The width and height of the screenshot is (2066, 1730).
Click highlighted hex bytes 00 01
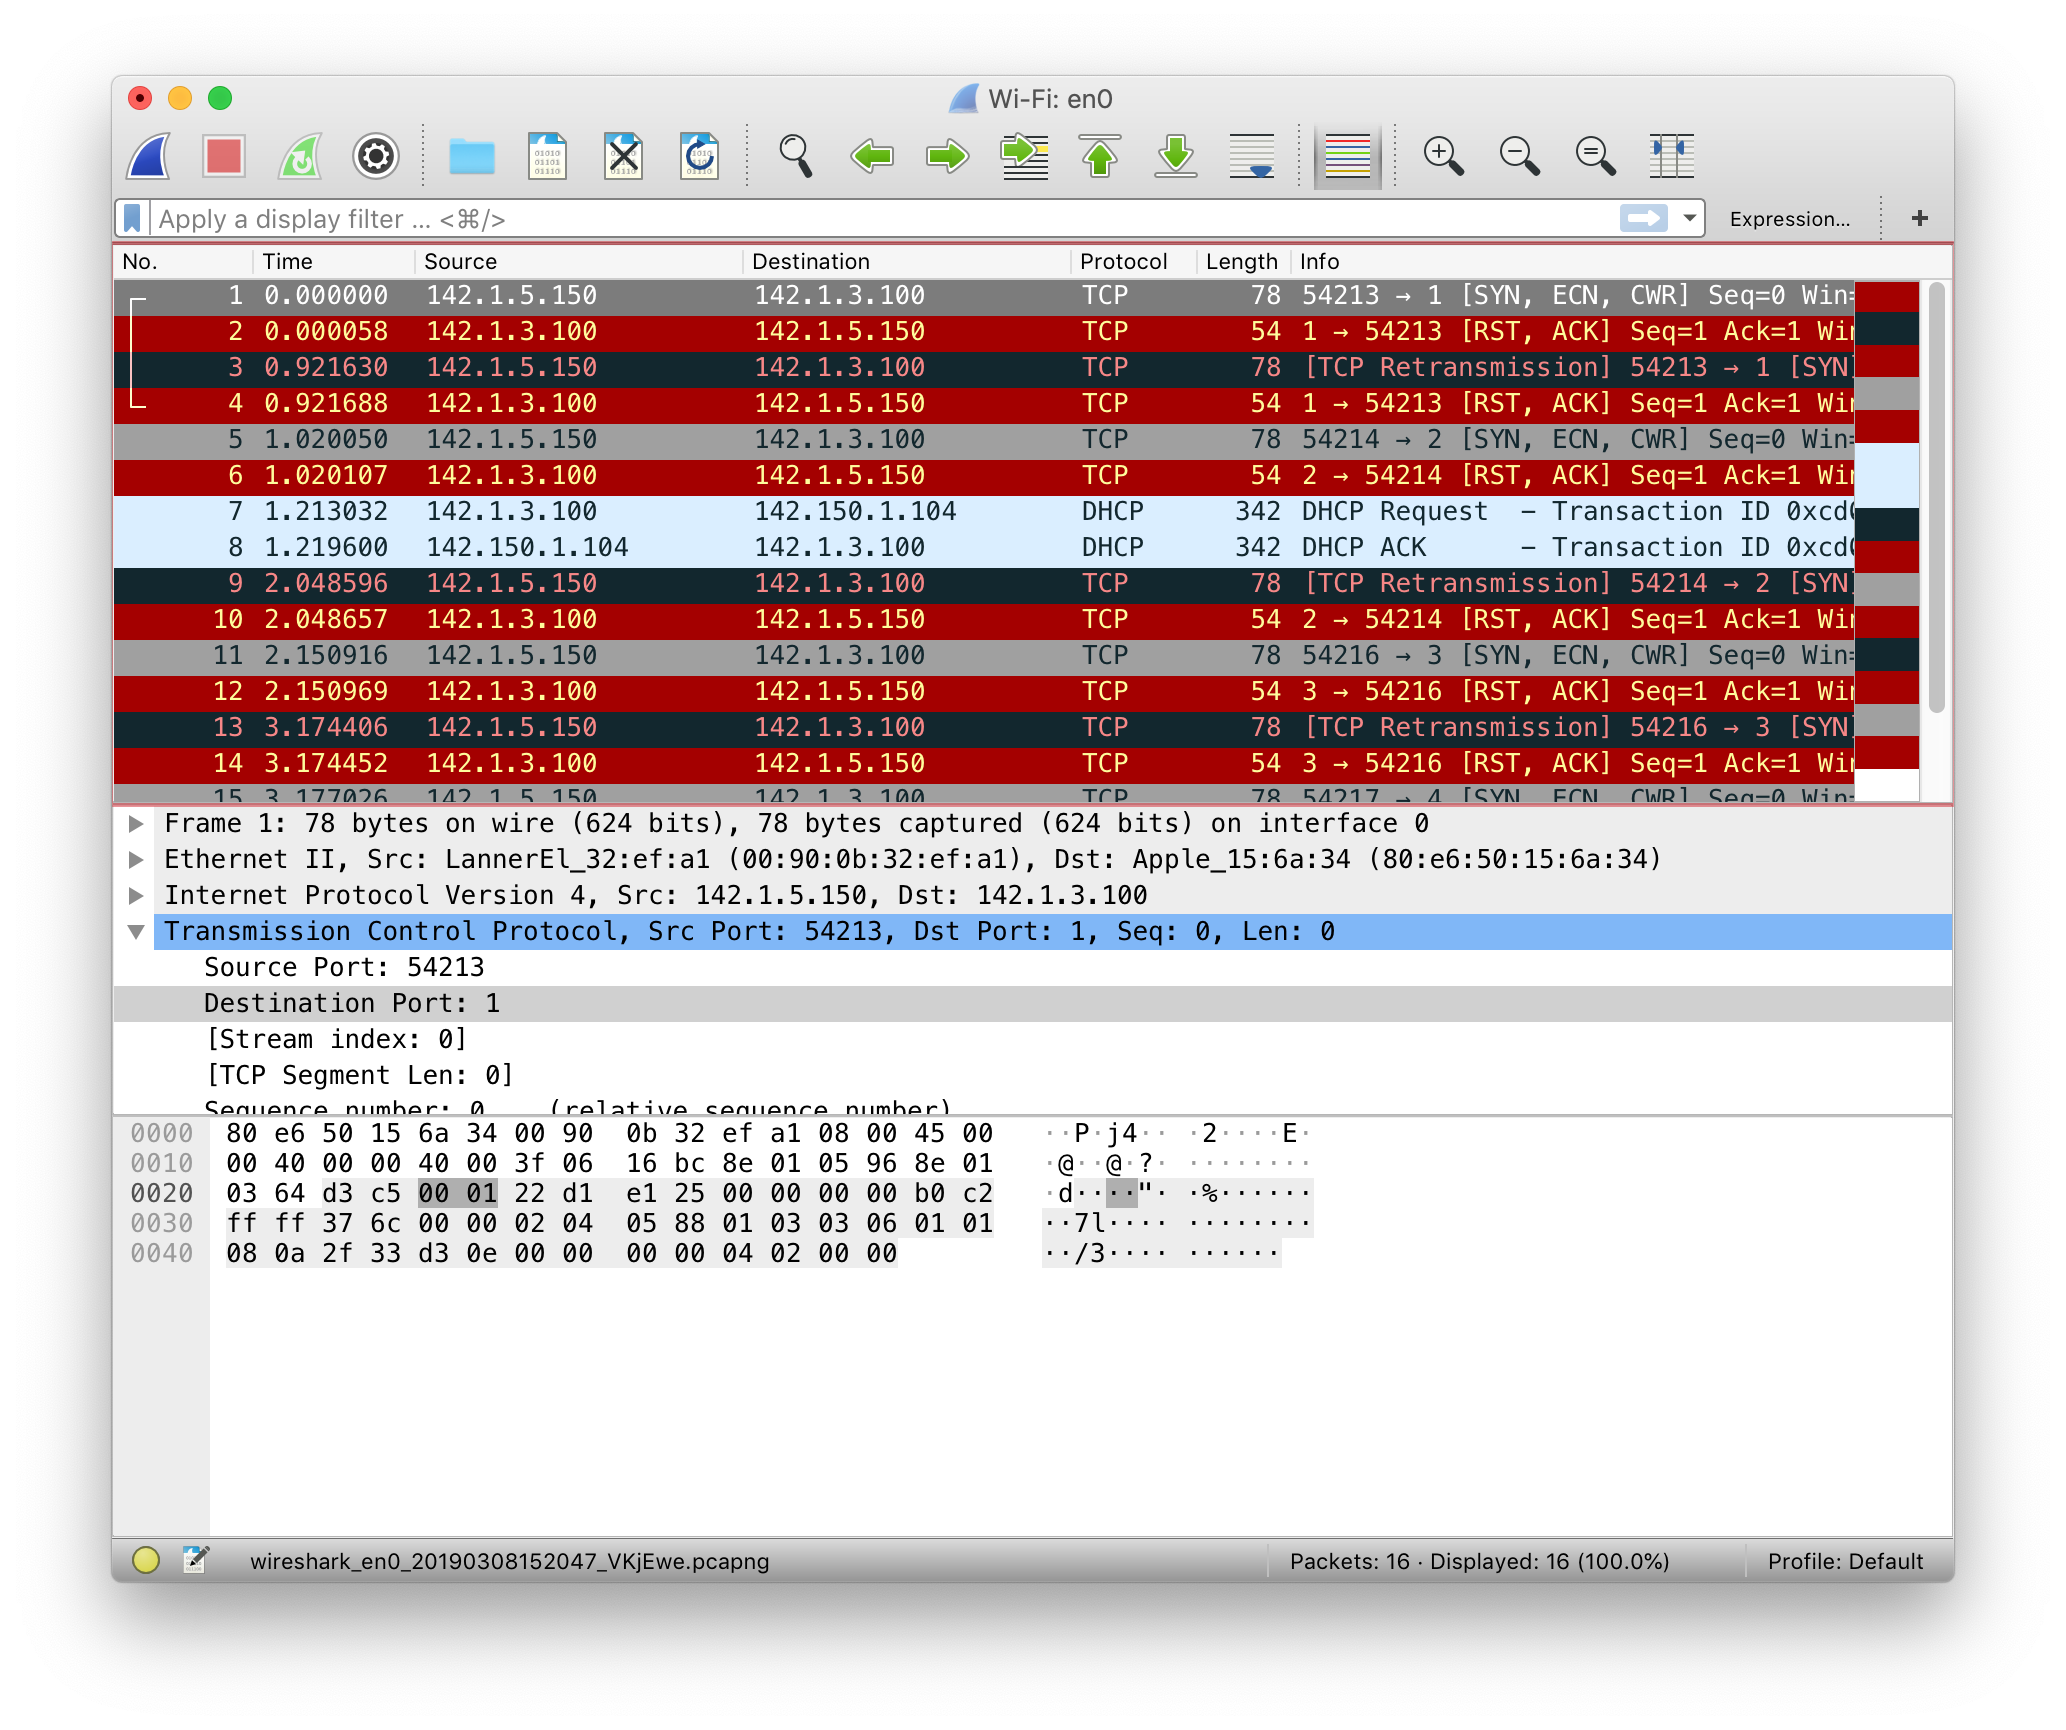point(457,1194)
